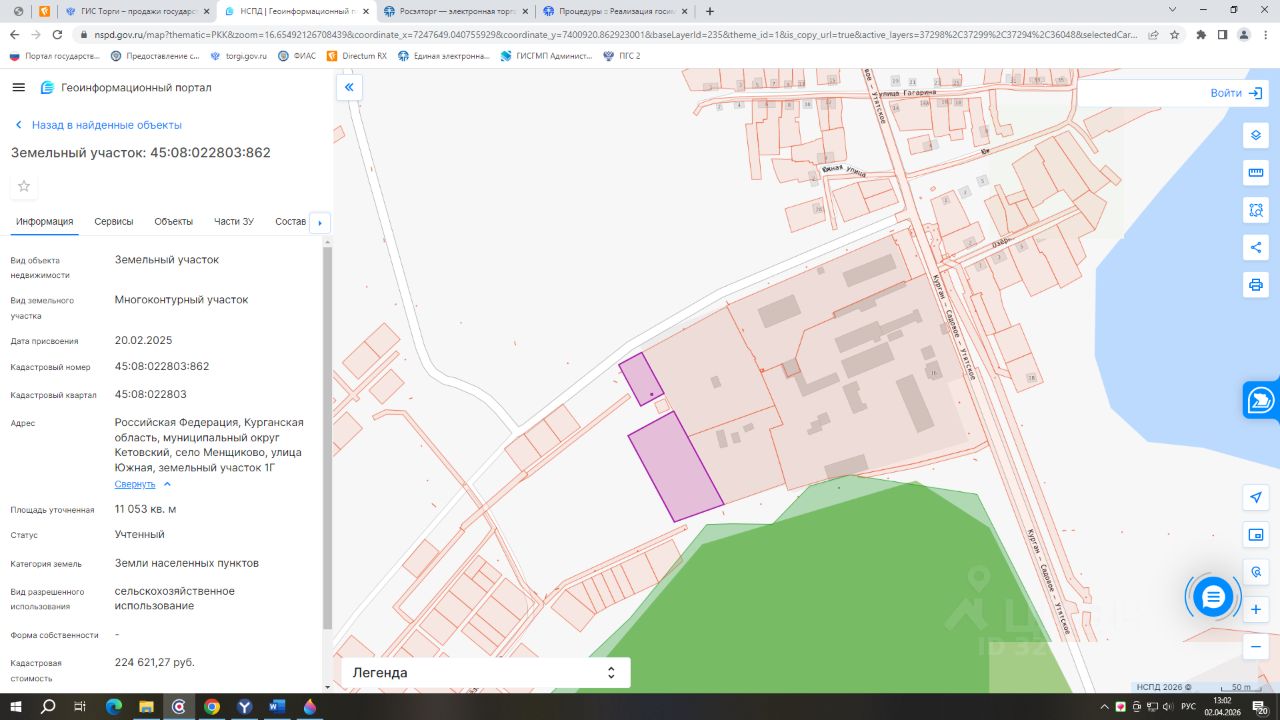Select the ruler measurement tool
The height and width of the screenshot is (720, 1280).
coord(1256,173)
